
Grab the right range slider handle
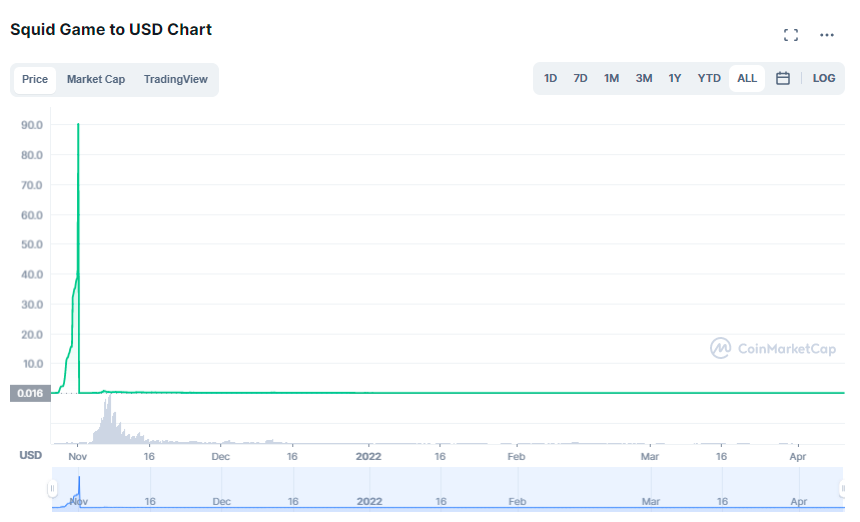(x=843, y=488)
